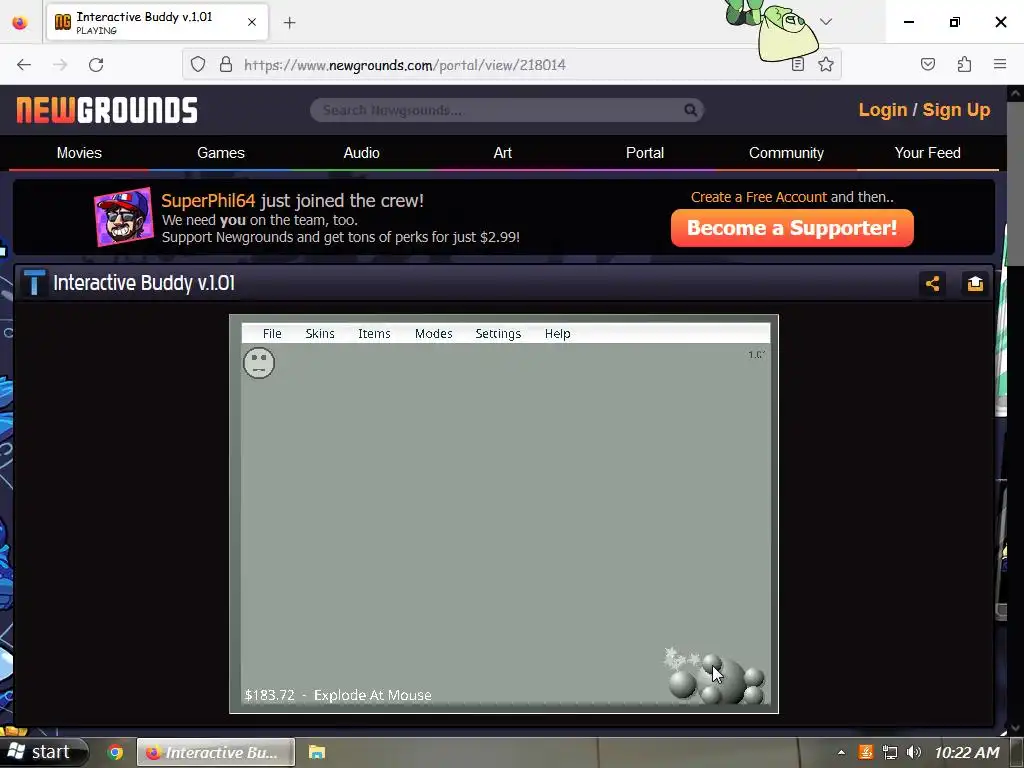Go to the Art section

(503, 153)
